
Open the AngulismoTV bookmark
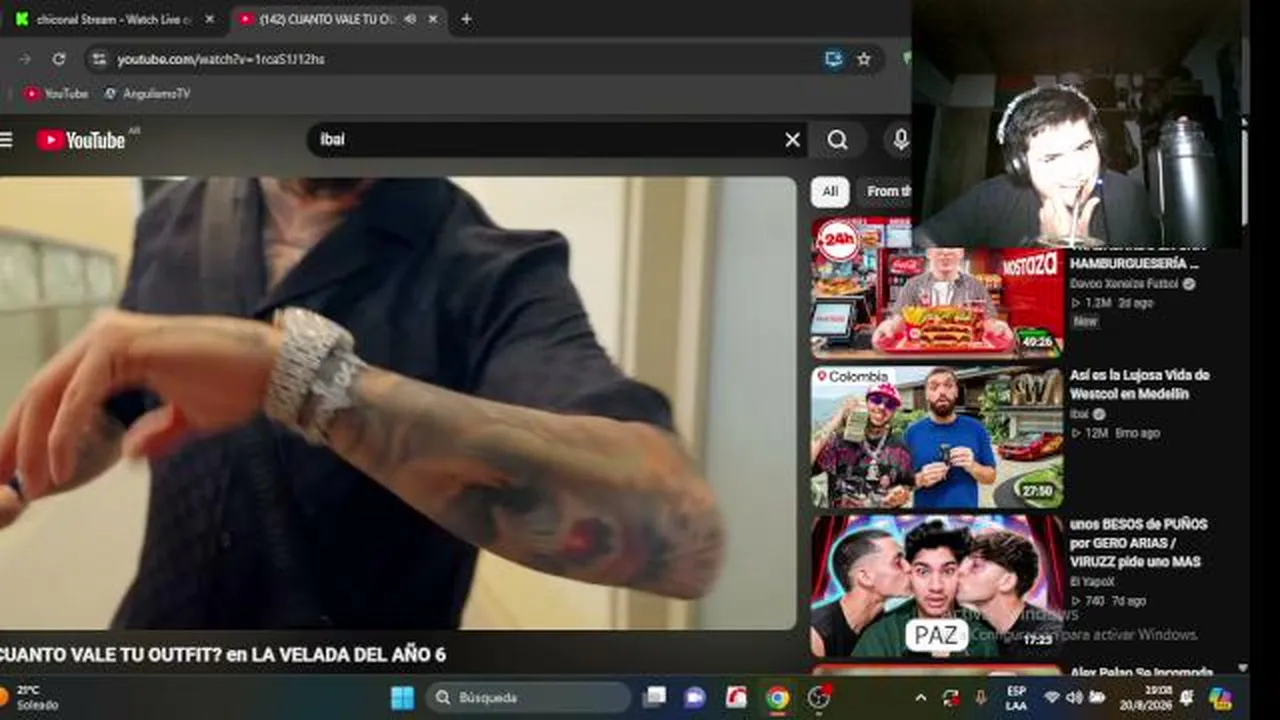(x=147, y=93)
